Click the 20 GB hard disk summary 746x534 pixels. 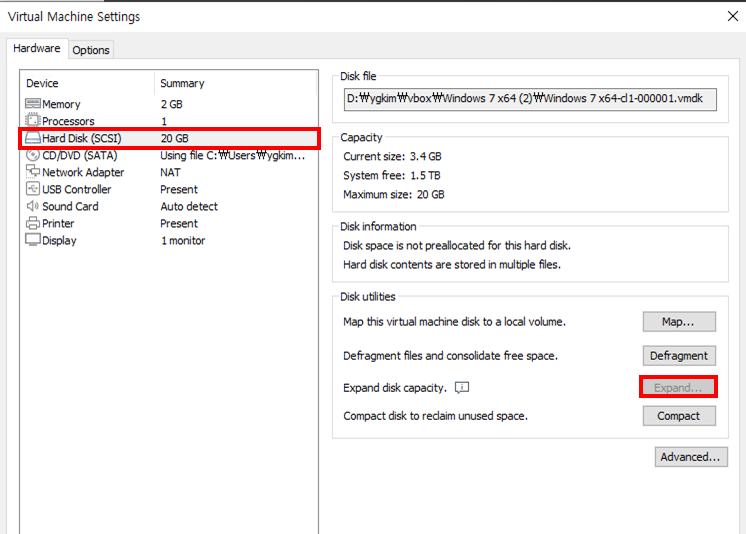coord(175,138)
